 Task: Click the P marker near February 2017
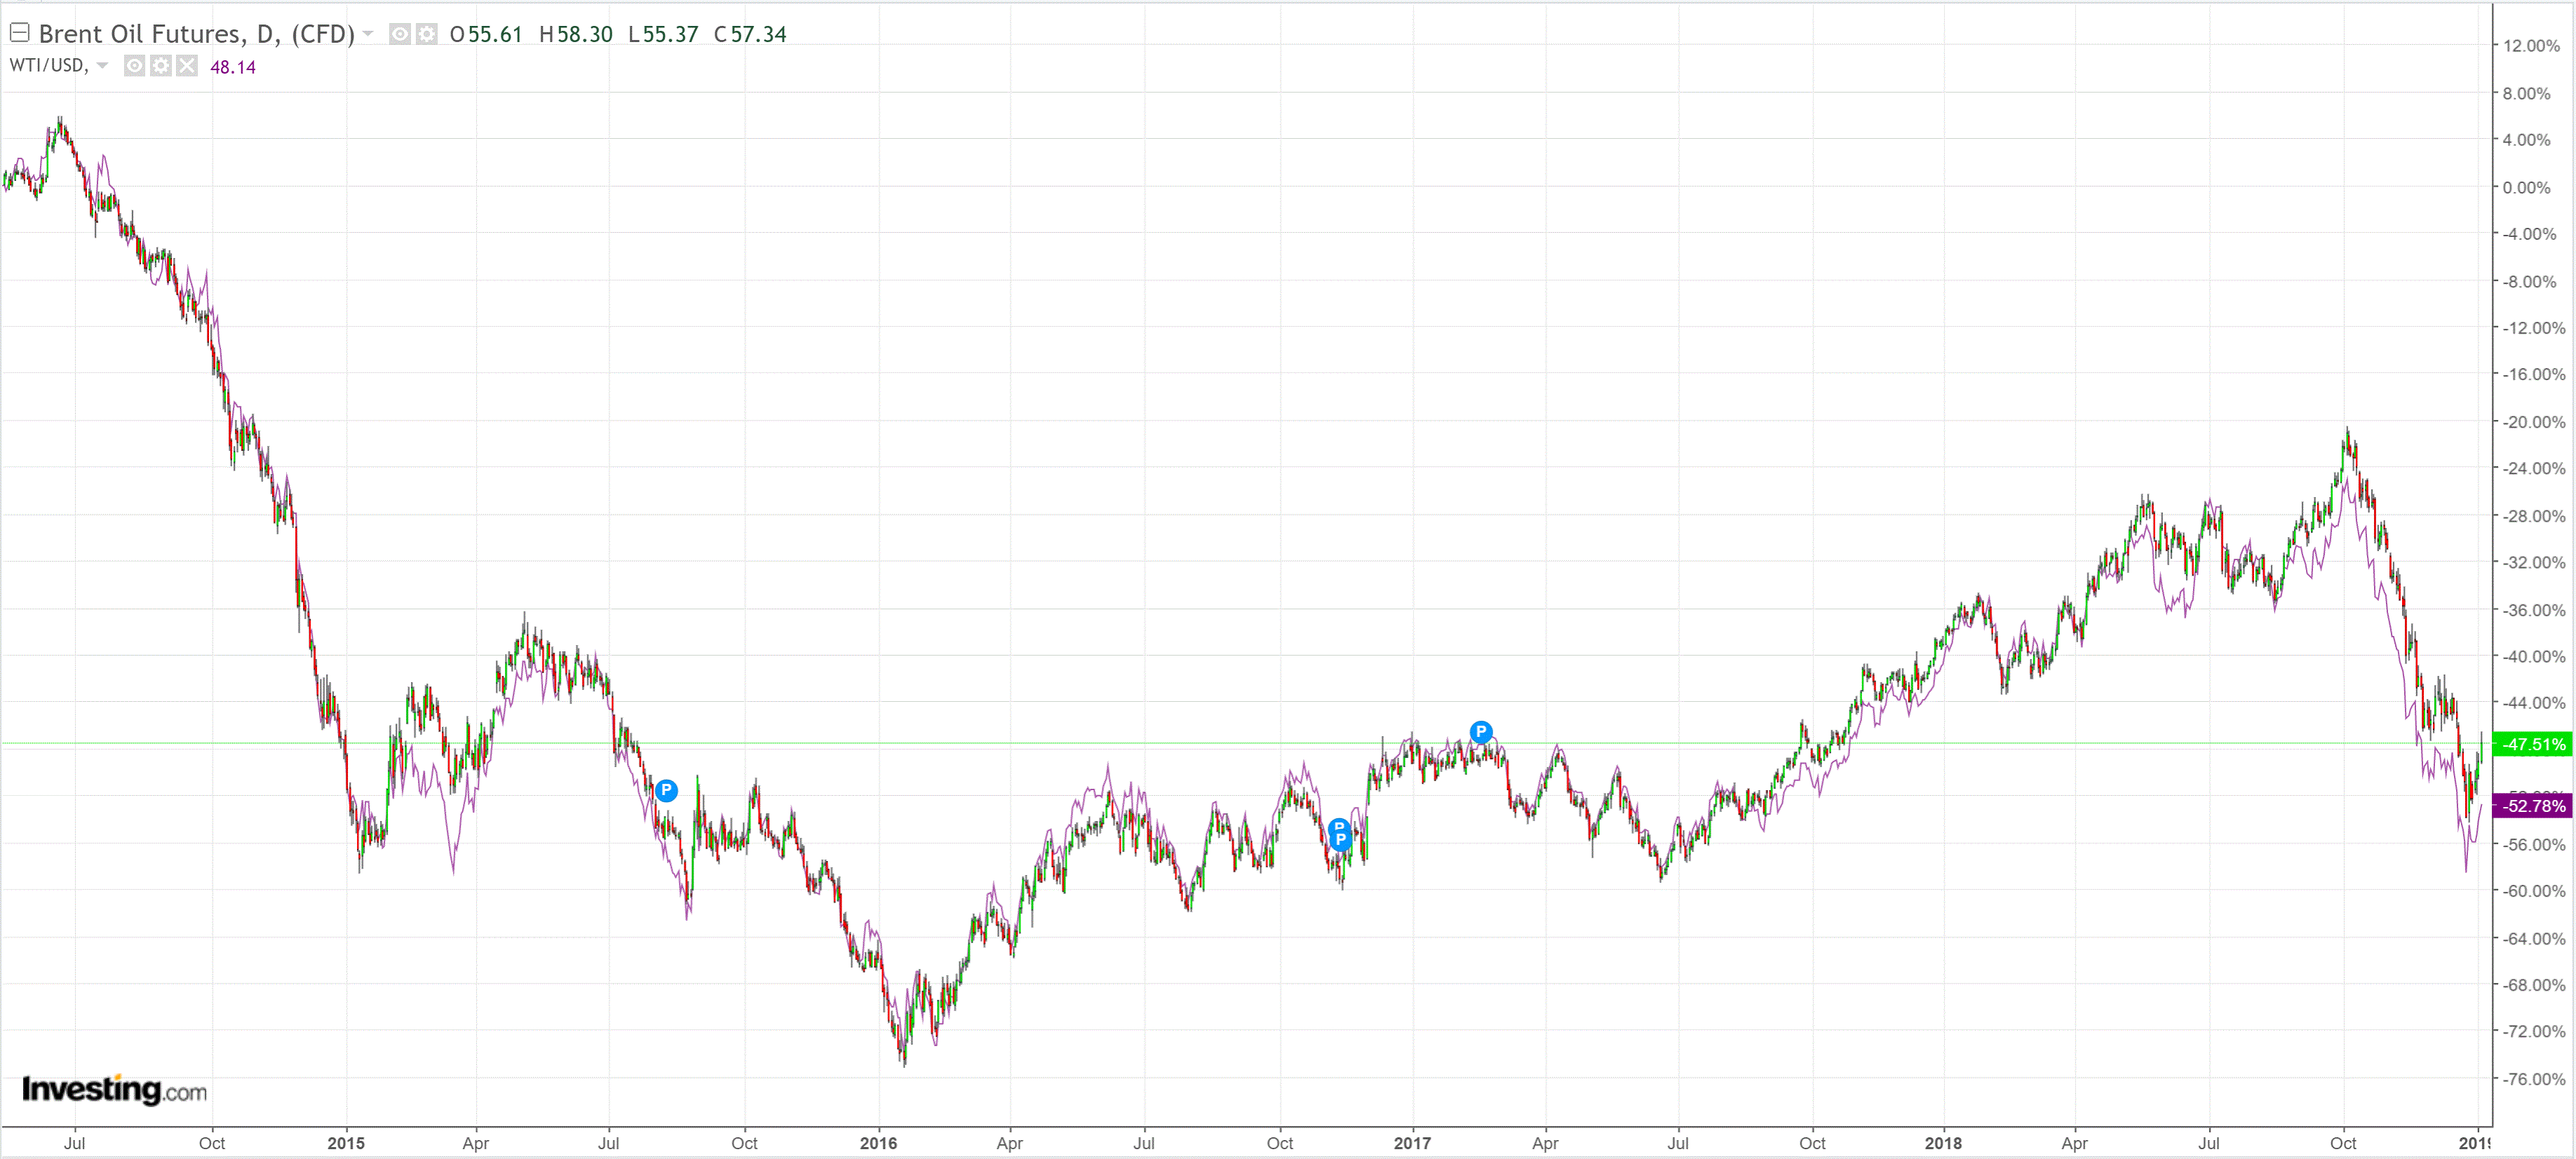pyautogui.click(x=1481, y=731)
